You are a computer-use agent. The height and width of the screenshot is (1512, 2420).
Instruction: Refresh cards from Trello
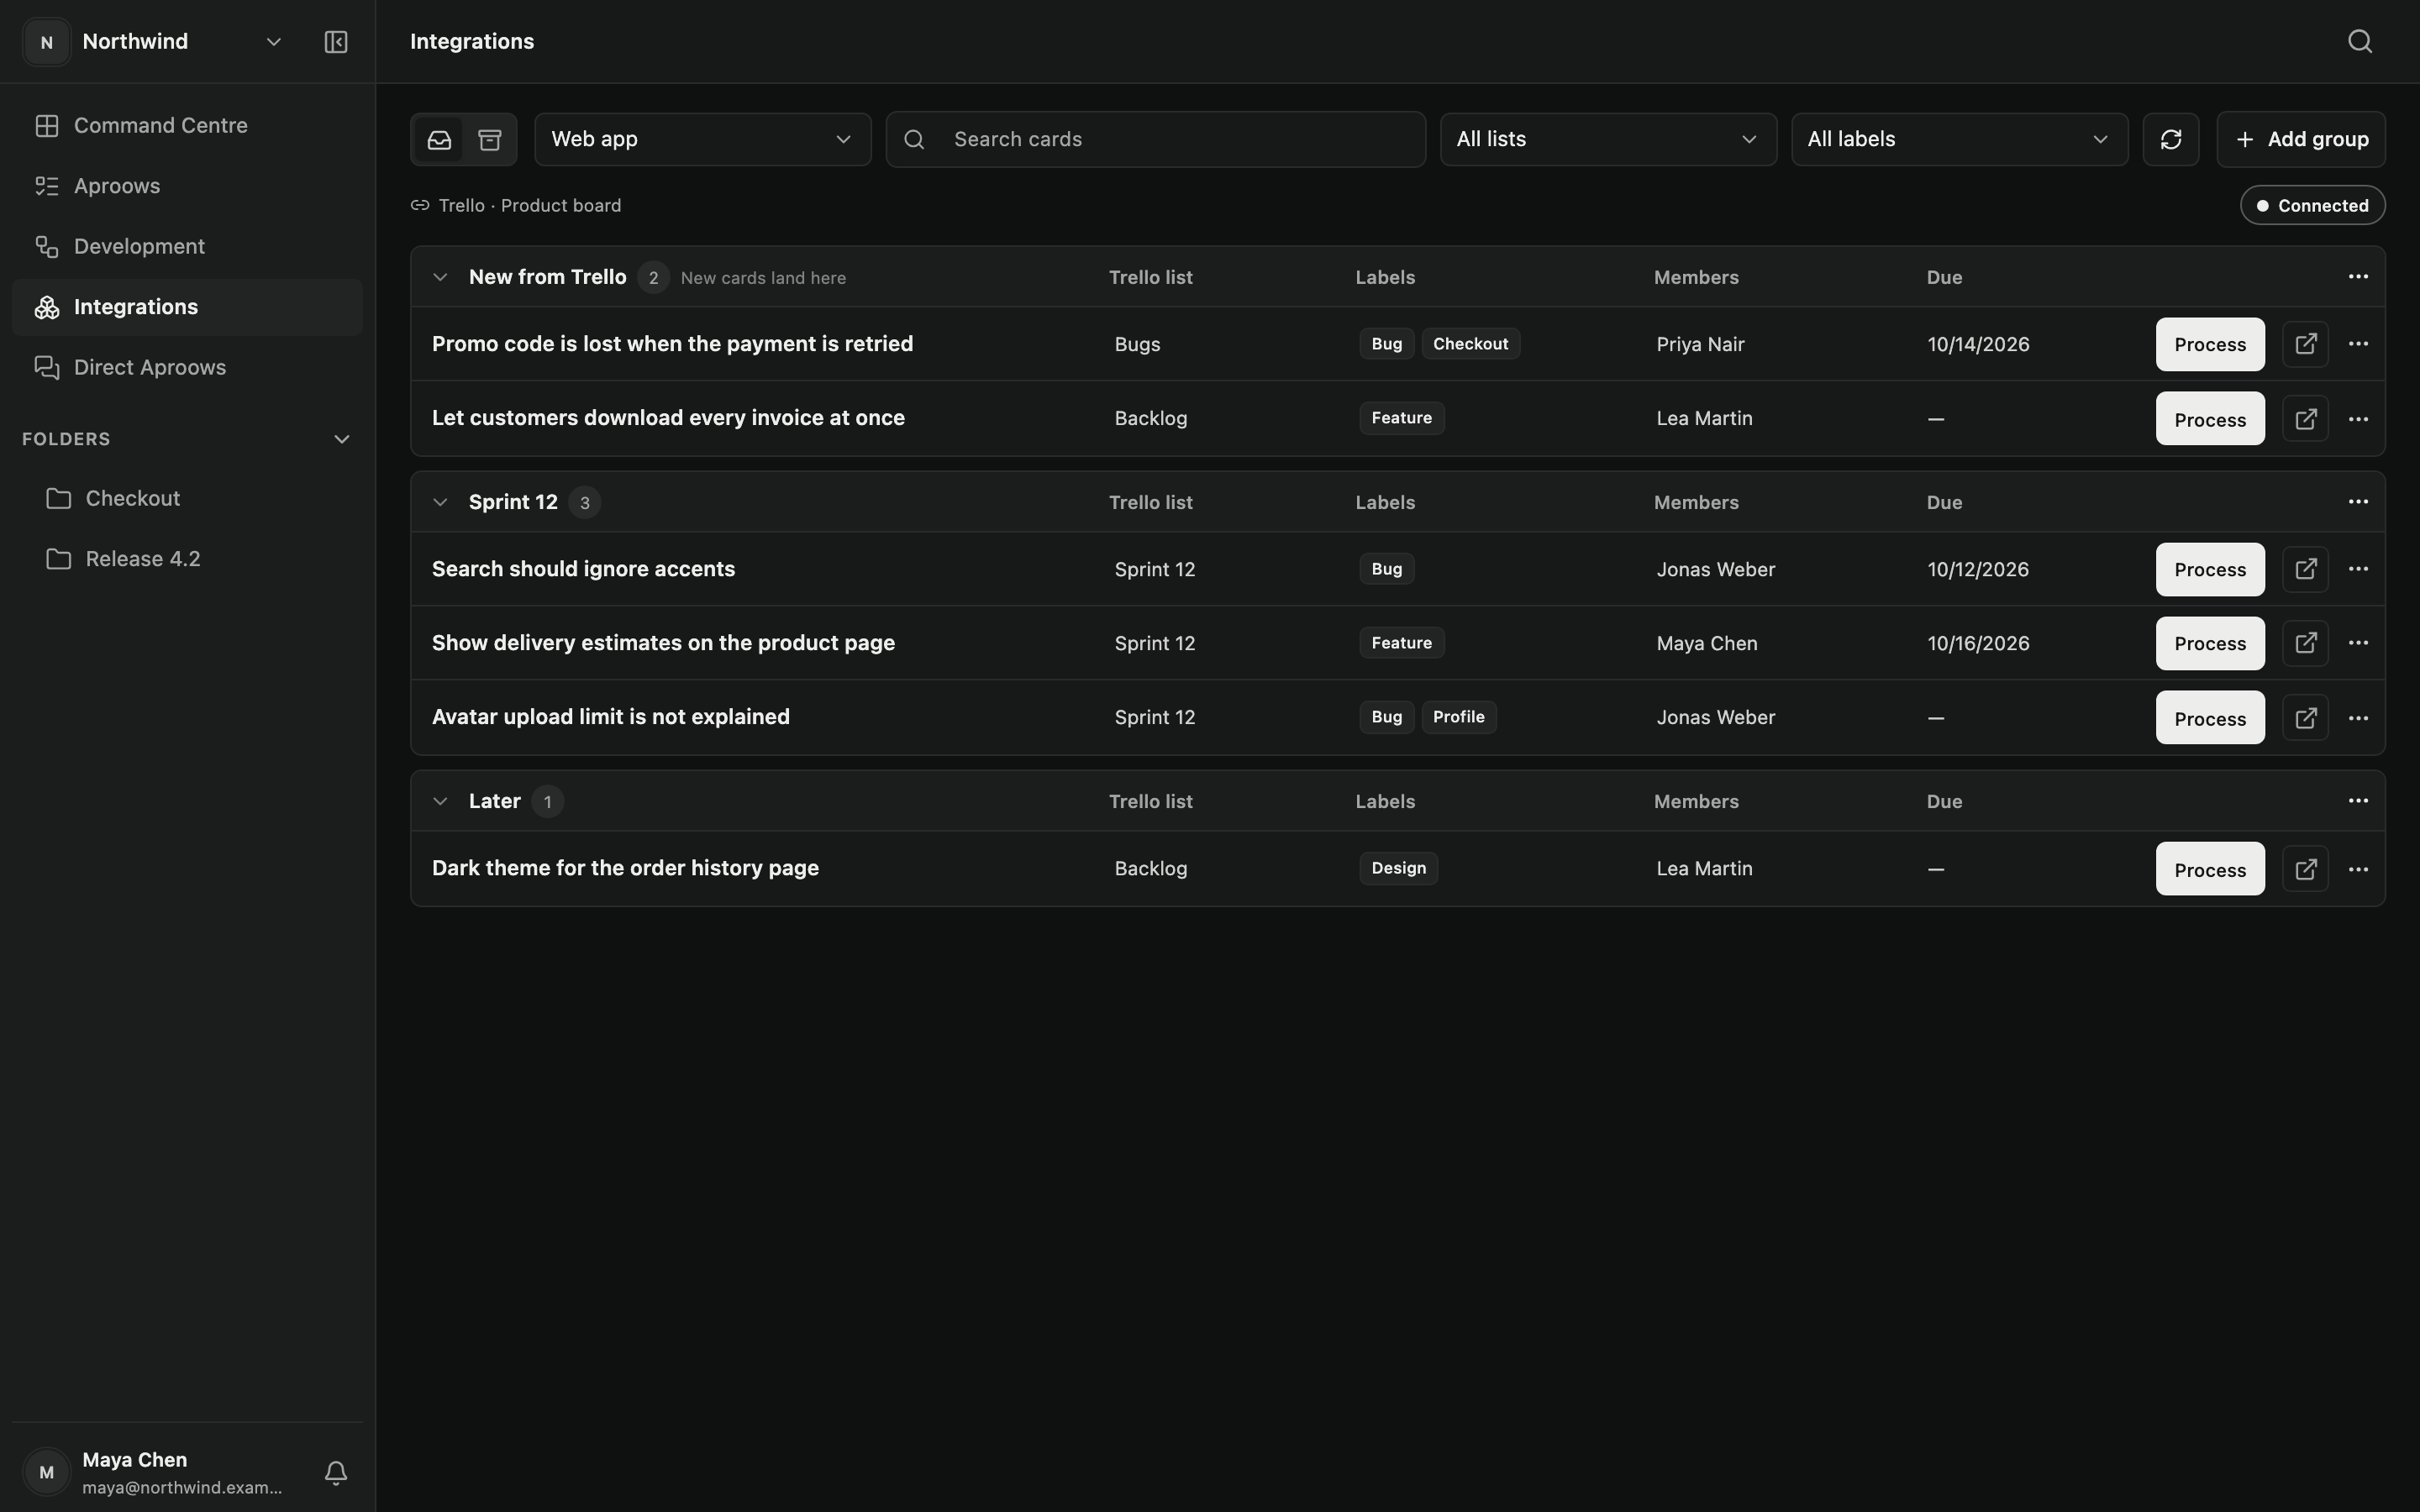(x=2171, y=139)
